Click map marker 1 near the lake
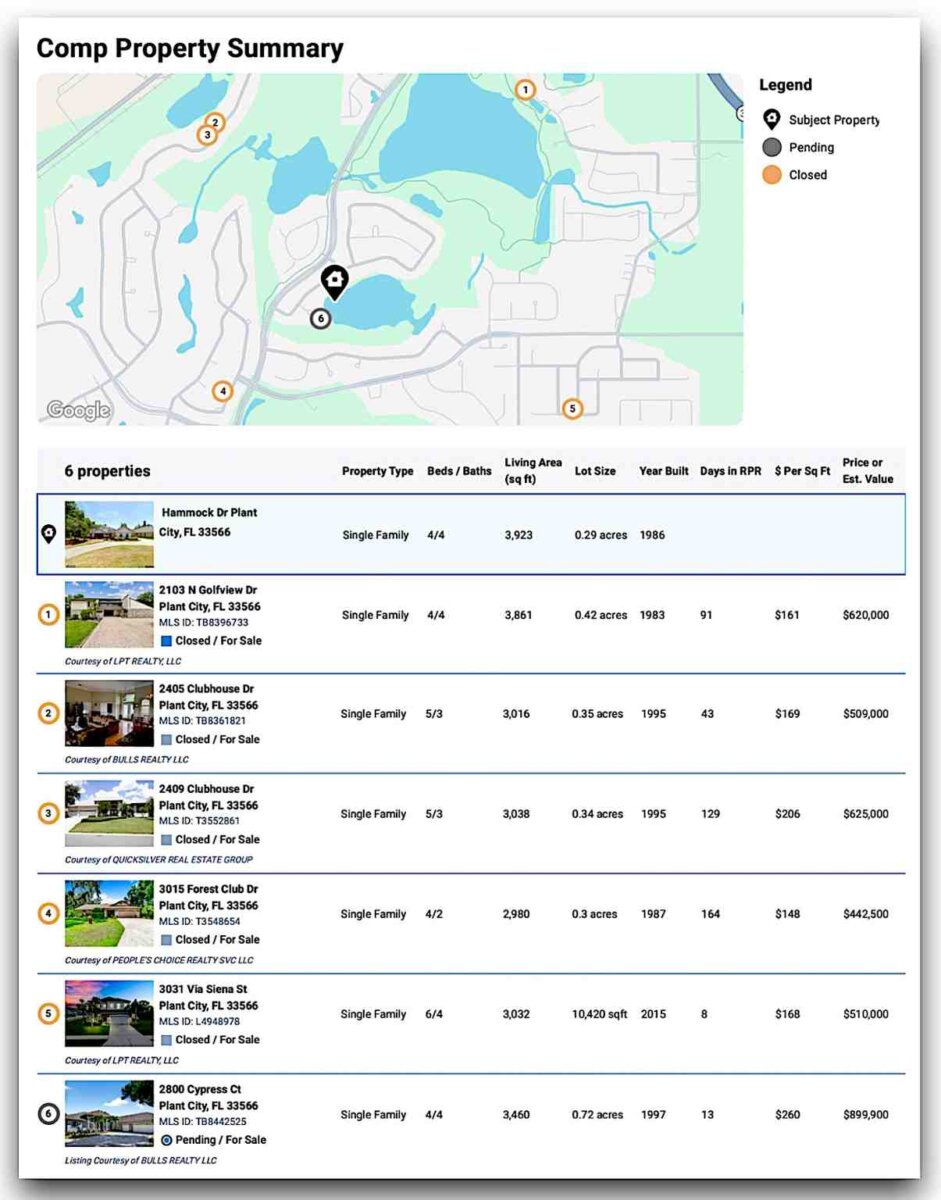Image resolution: width=941 pixels, height=1200 pixels. 525,90
